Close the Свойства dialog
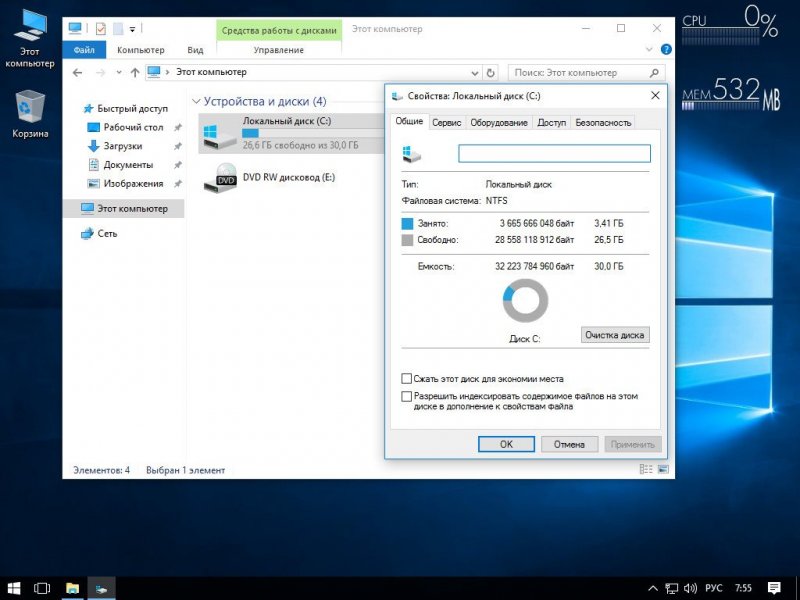Image resolution: width=800 pixels, height=600 pixels. click(656, 95)
